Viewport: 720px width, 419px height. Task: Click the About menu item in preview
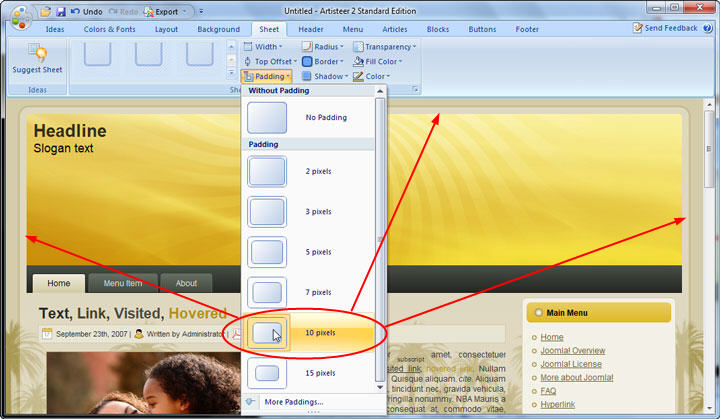tap(186, 283)
